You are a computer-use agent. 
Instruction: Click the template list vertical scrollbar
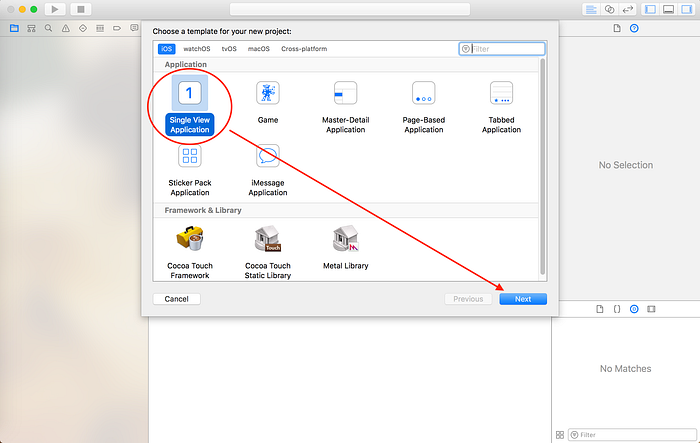pos(542,167)
